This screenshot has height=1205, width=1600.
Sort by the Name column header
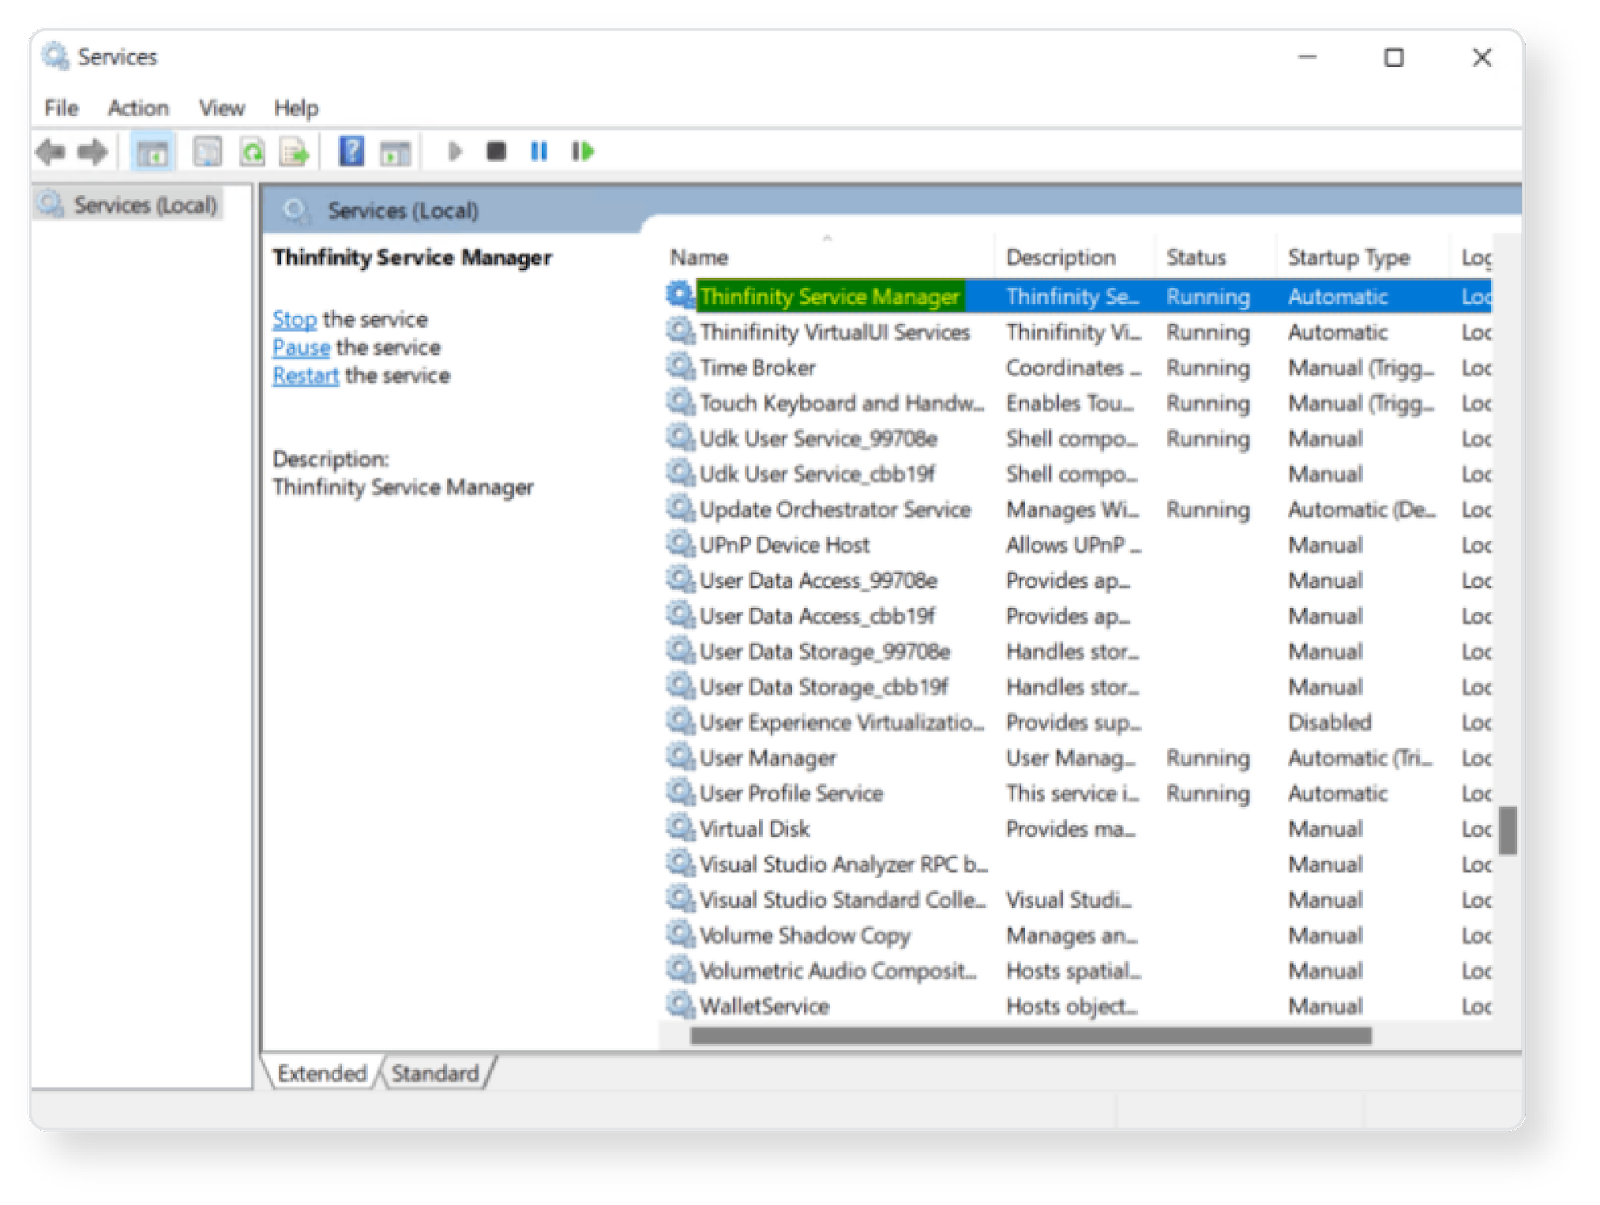(x=828, y=257)
